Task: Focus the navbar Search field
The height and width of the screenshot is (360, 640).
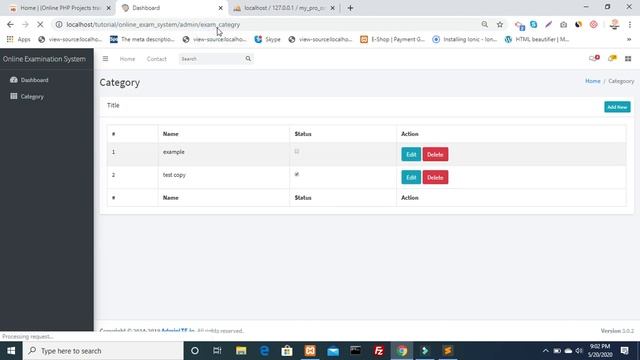Action: pyautogui.click(x=211, y=59)
